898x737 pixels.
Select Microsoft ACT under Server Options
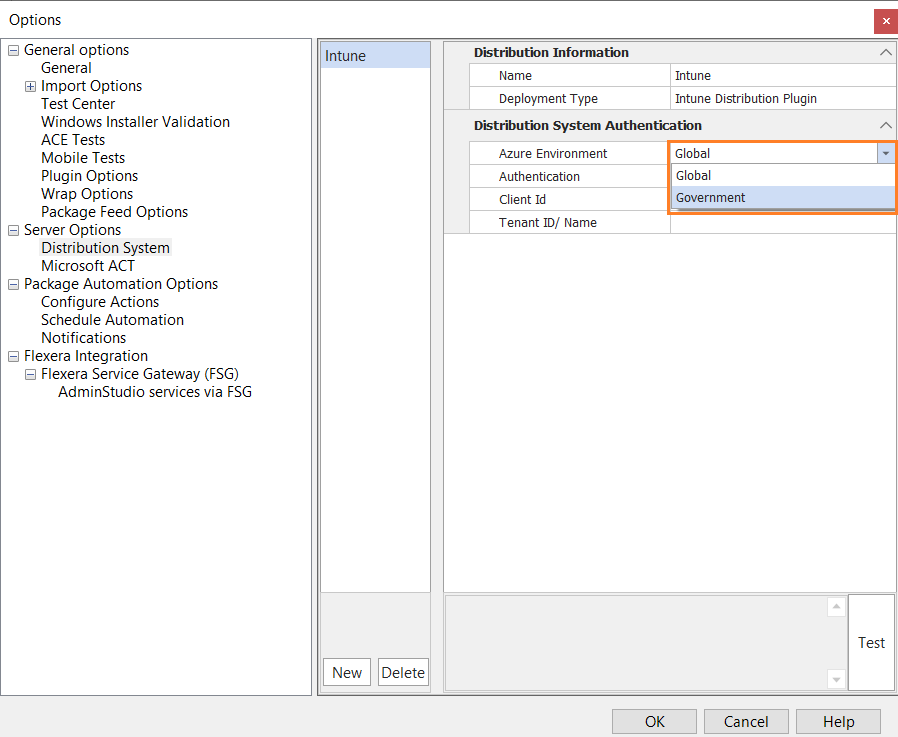click(x=88, y=266)
